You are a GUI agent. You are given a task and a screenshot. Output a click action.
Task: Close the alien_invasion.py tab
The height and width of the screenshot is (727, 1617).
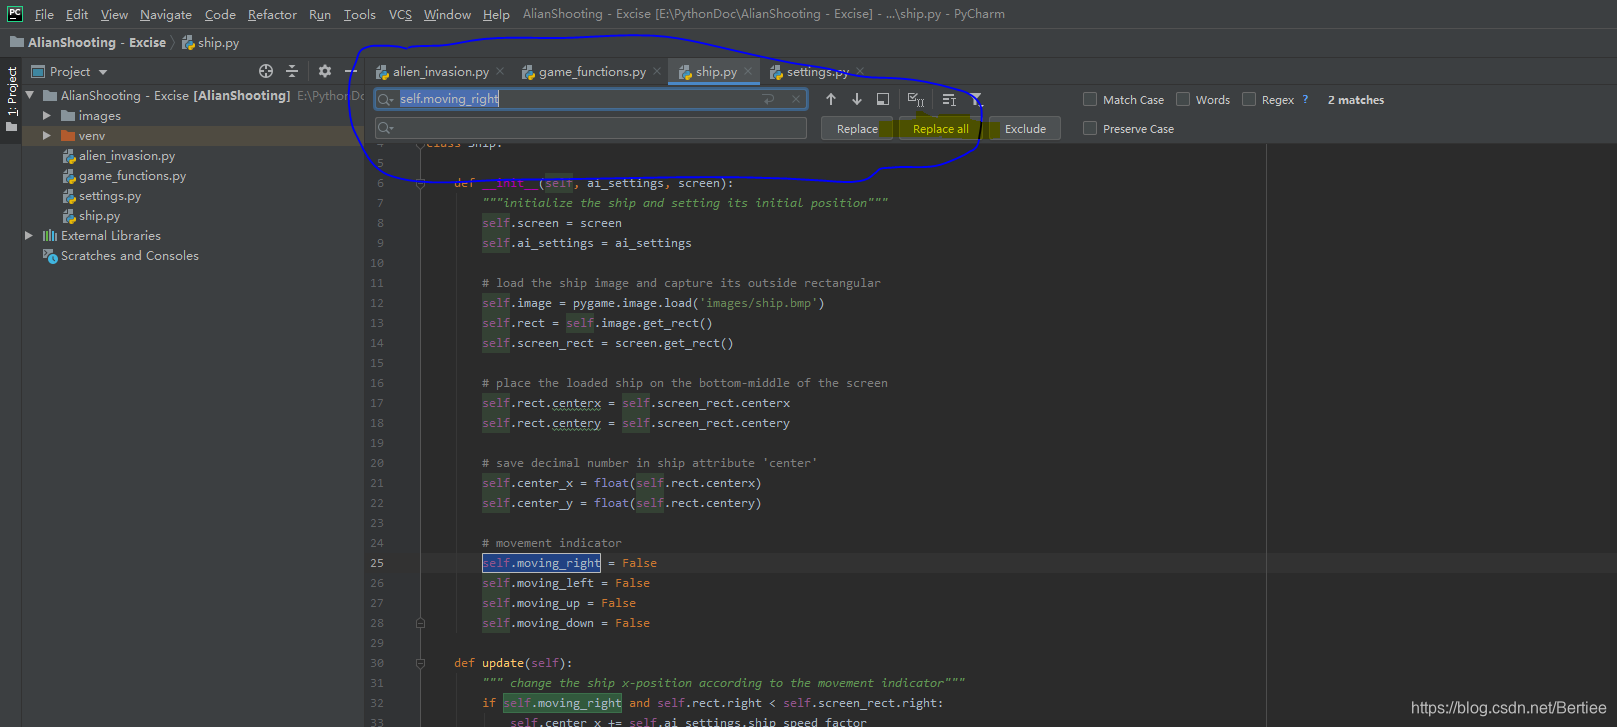click(500, 71)
